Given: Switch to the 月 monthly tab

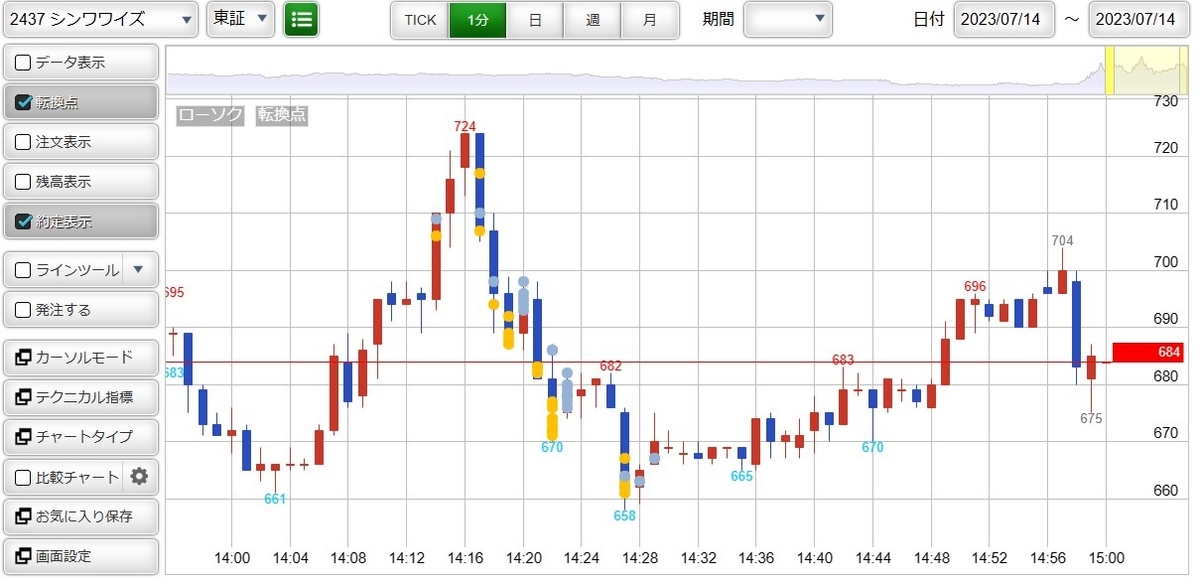Looking at the screenshot, I should (650, 19).
